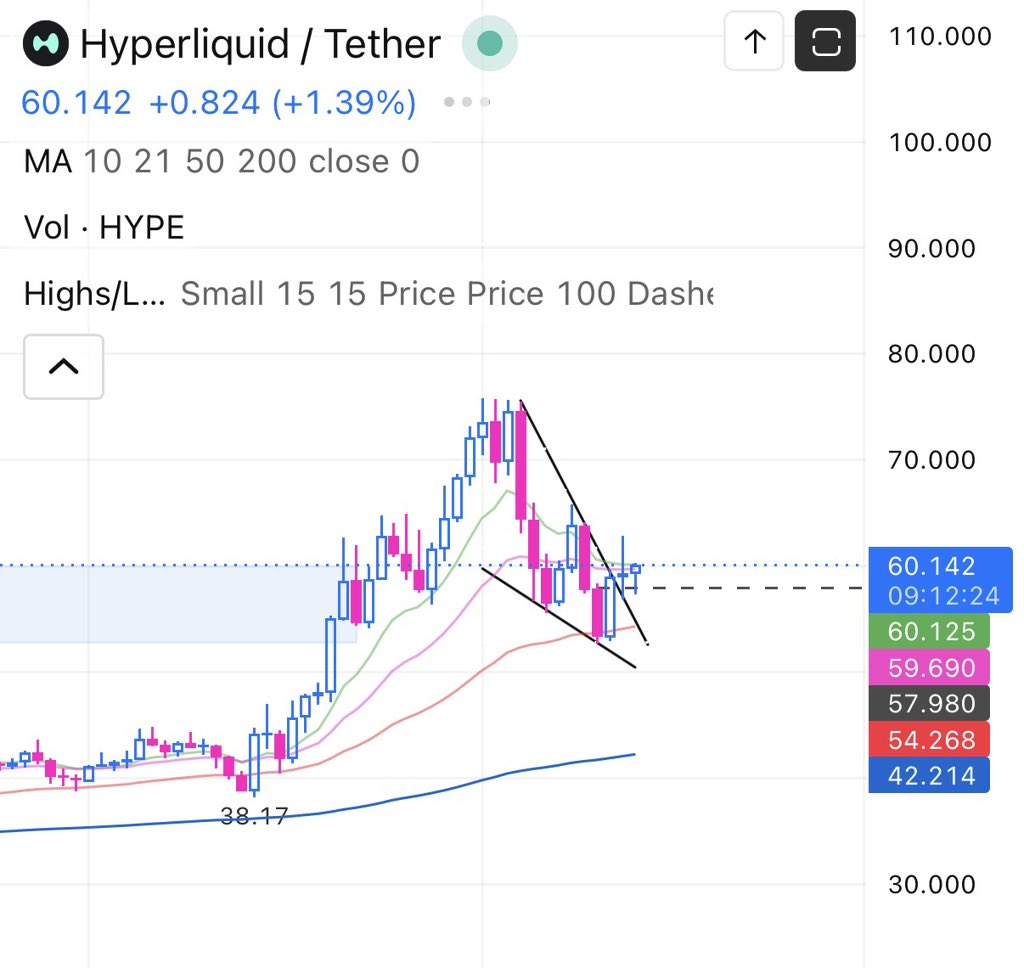1024x968 pixels.
Task: Click the pink 59.690 MA price label
Action: (x=929, y=668)
